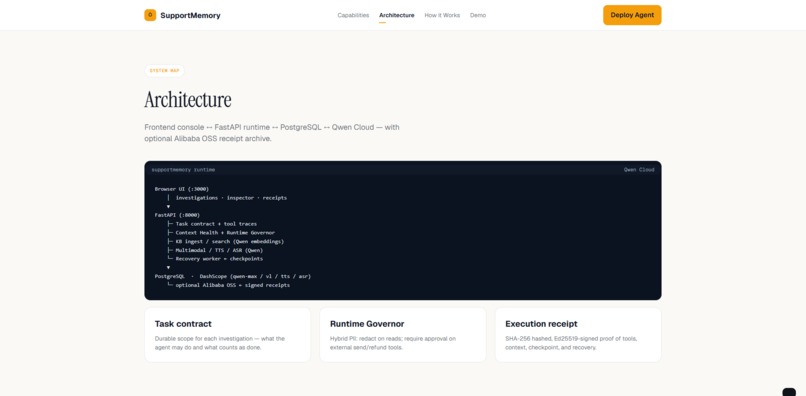Click the 'Task contract + tool traces' line
Viewport: 806px width, 396px height.
coord(216,224)
